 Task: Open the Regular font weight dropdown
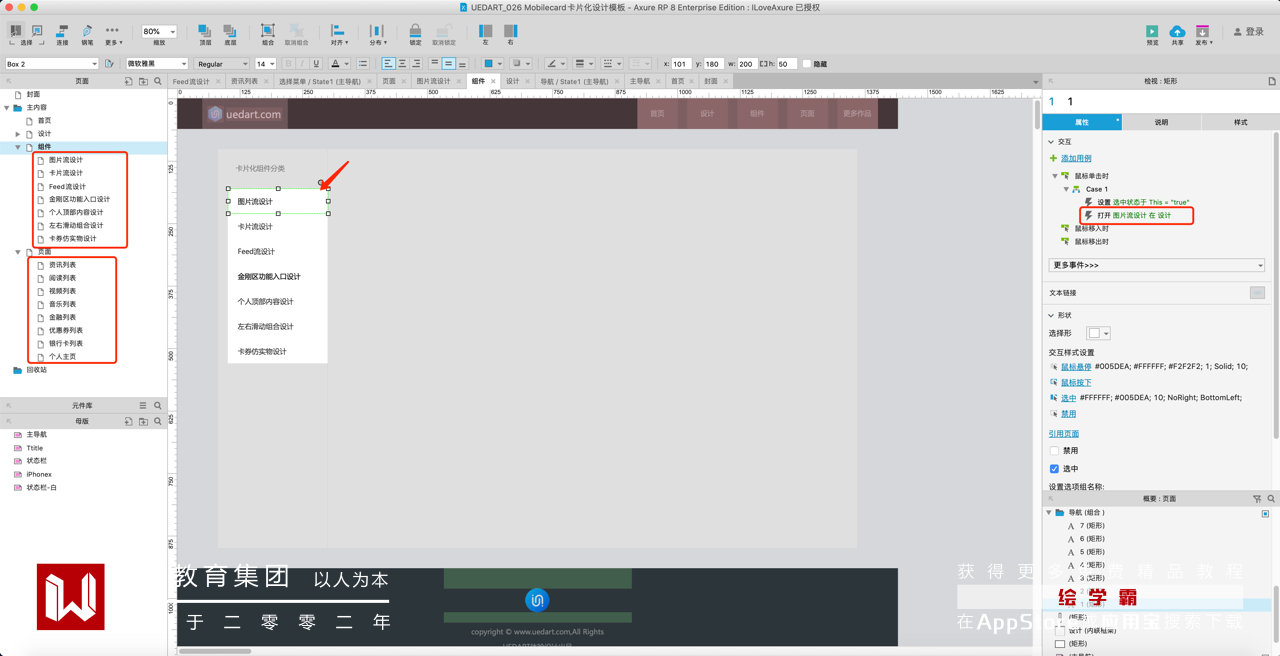222,64
